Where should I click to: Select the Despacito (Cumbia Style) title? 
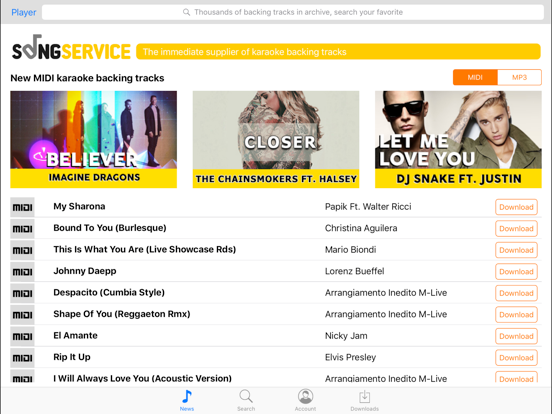(x=109, y=293)
